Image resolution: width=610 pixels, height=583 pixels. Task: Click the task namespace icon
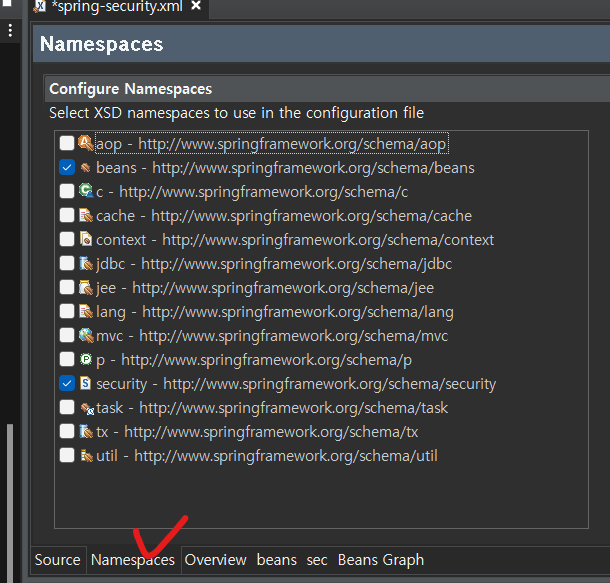[87, 408]
